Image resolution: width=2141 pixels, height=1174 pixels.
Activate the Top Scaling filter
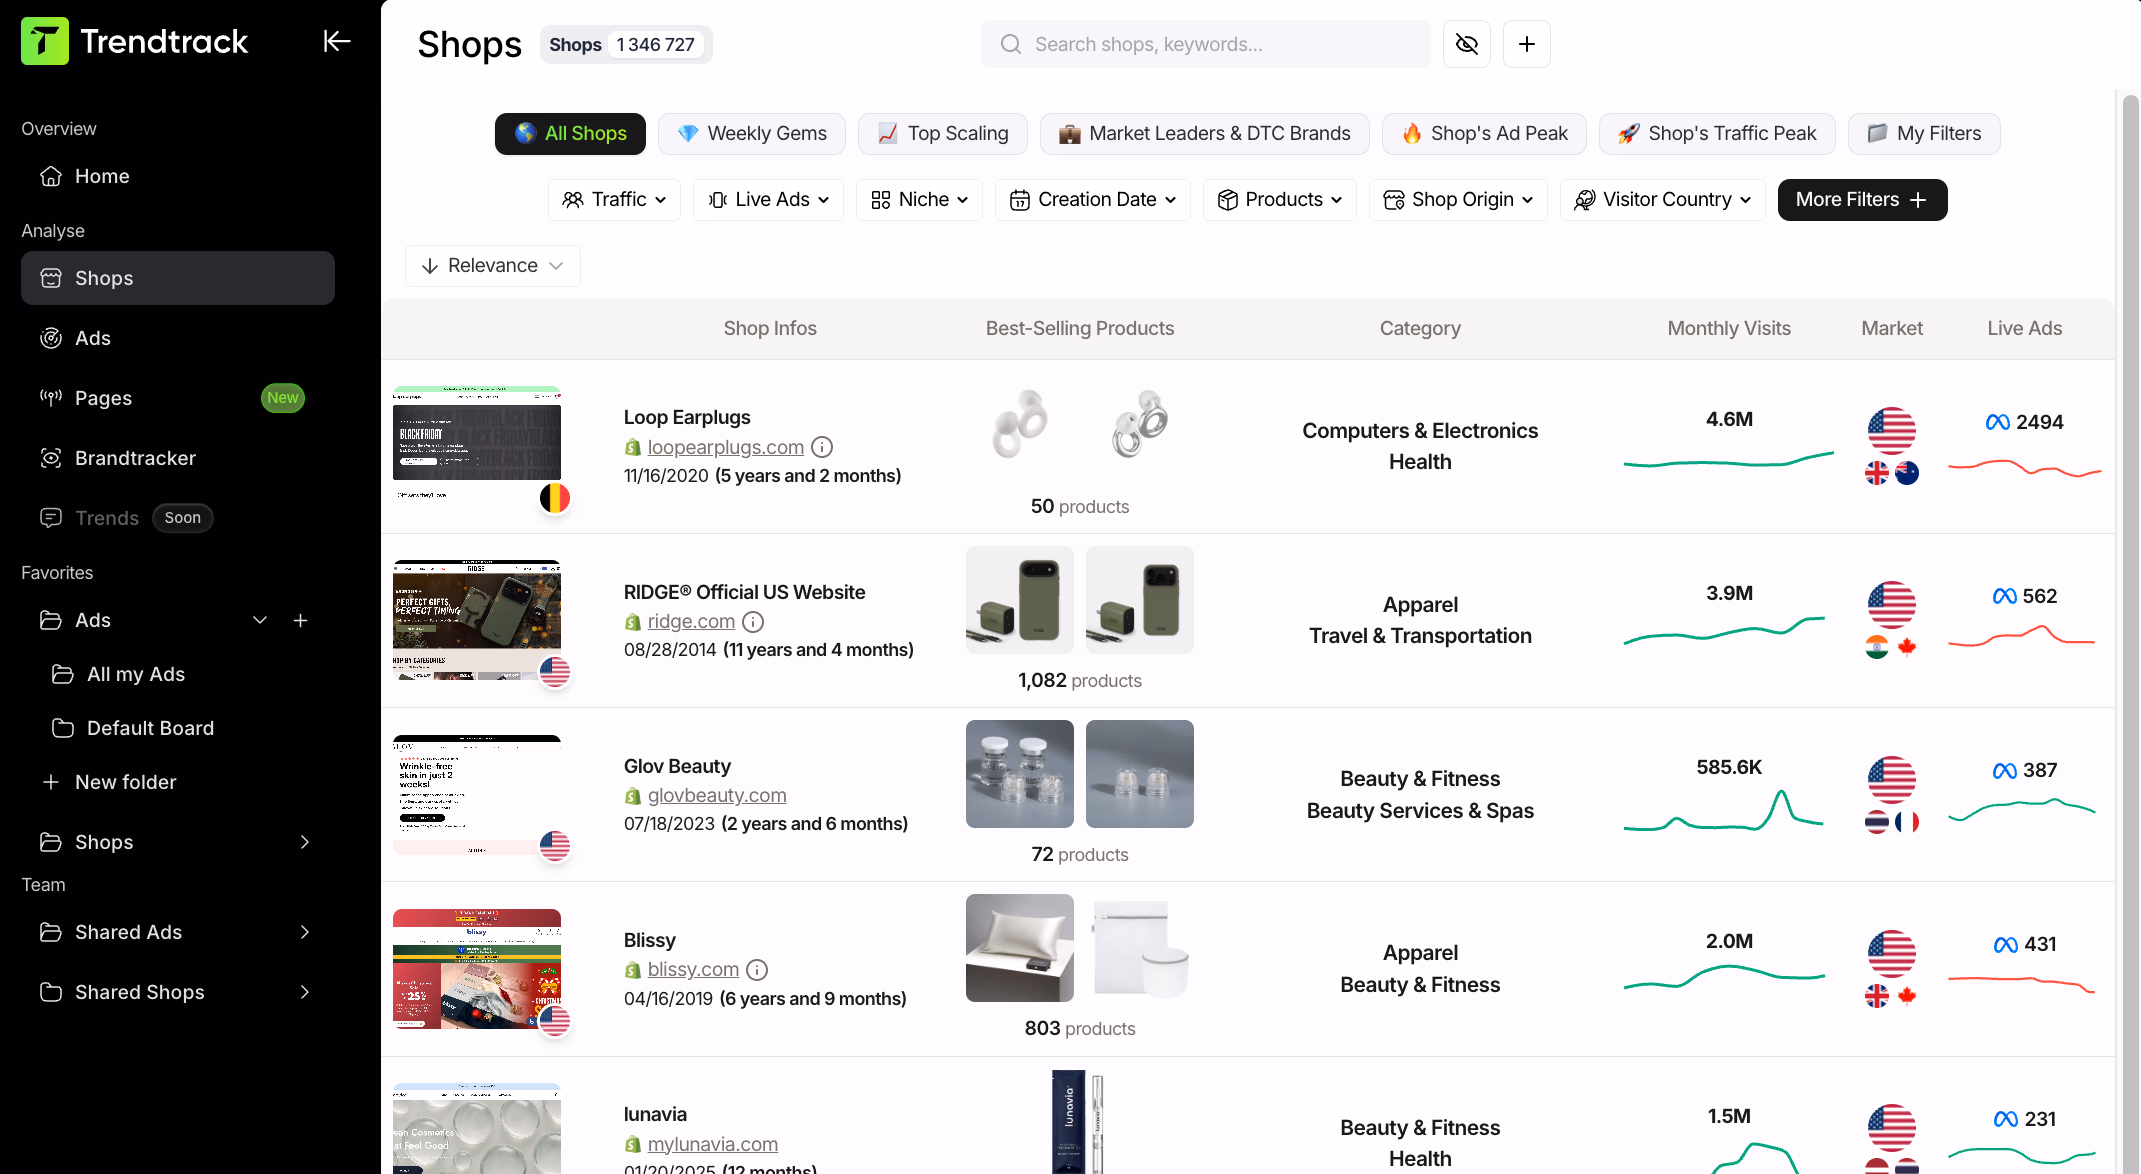coord(942,133)
